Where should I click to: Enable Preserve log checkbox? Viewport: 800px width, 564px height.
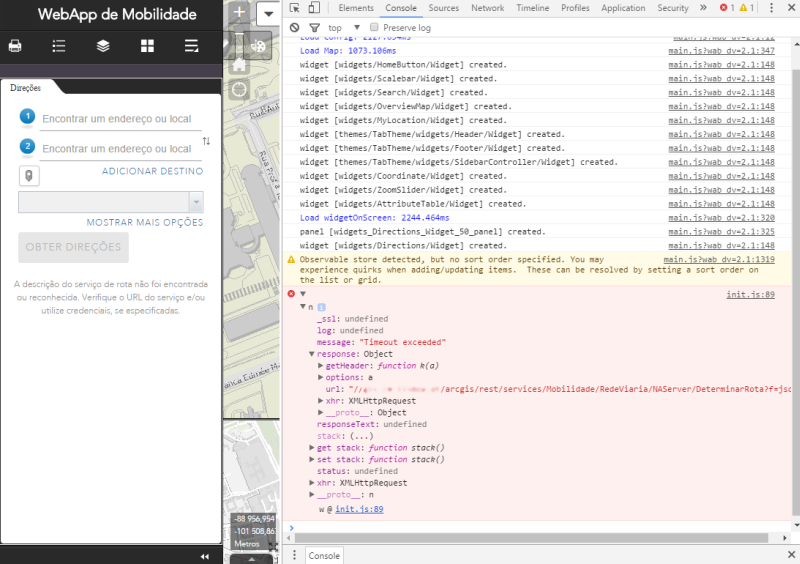coord(374,28)
